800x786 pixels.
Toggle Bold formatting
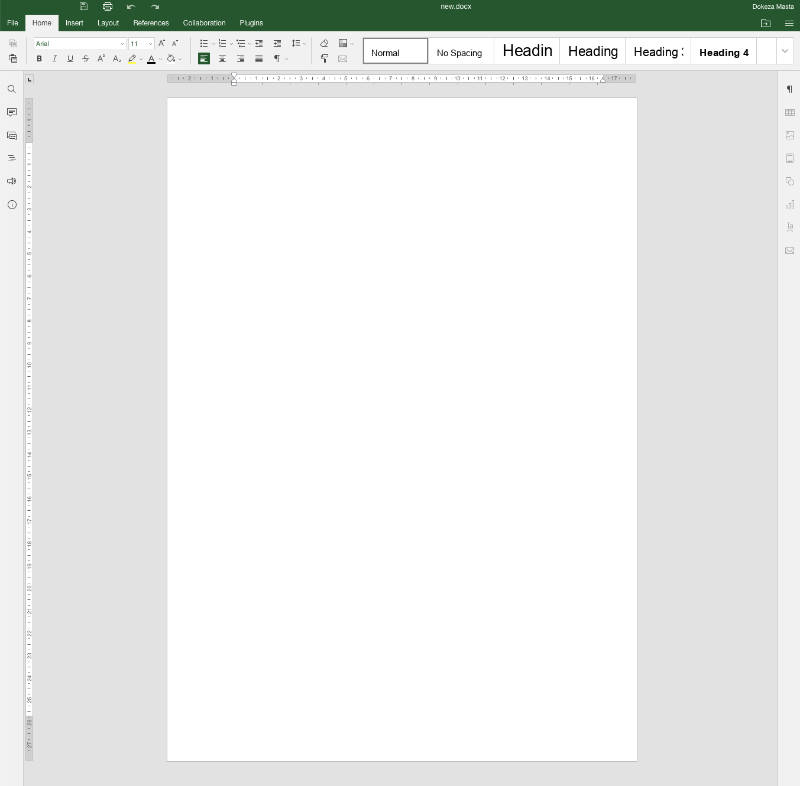(x=39, y=59)
